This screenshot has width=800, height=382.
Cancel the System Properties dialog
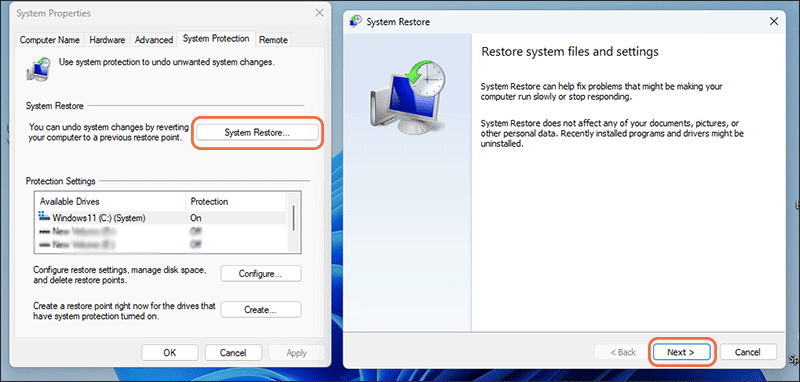pos(233,352)
